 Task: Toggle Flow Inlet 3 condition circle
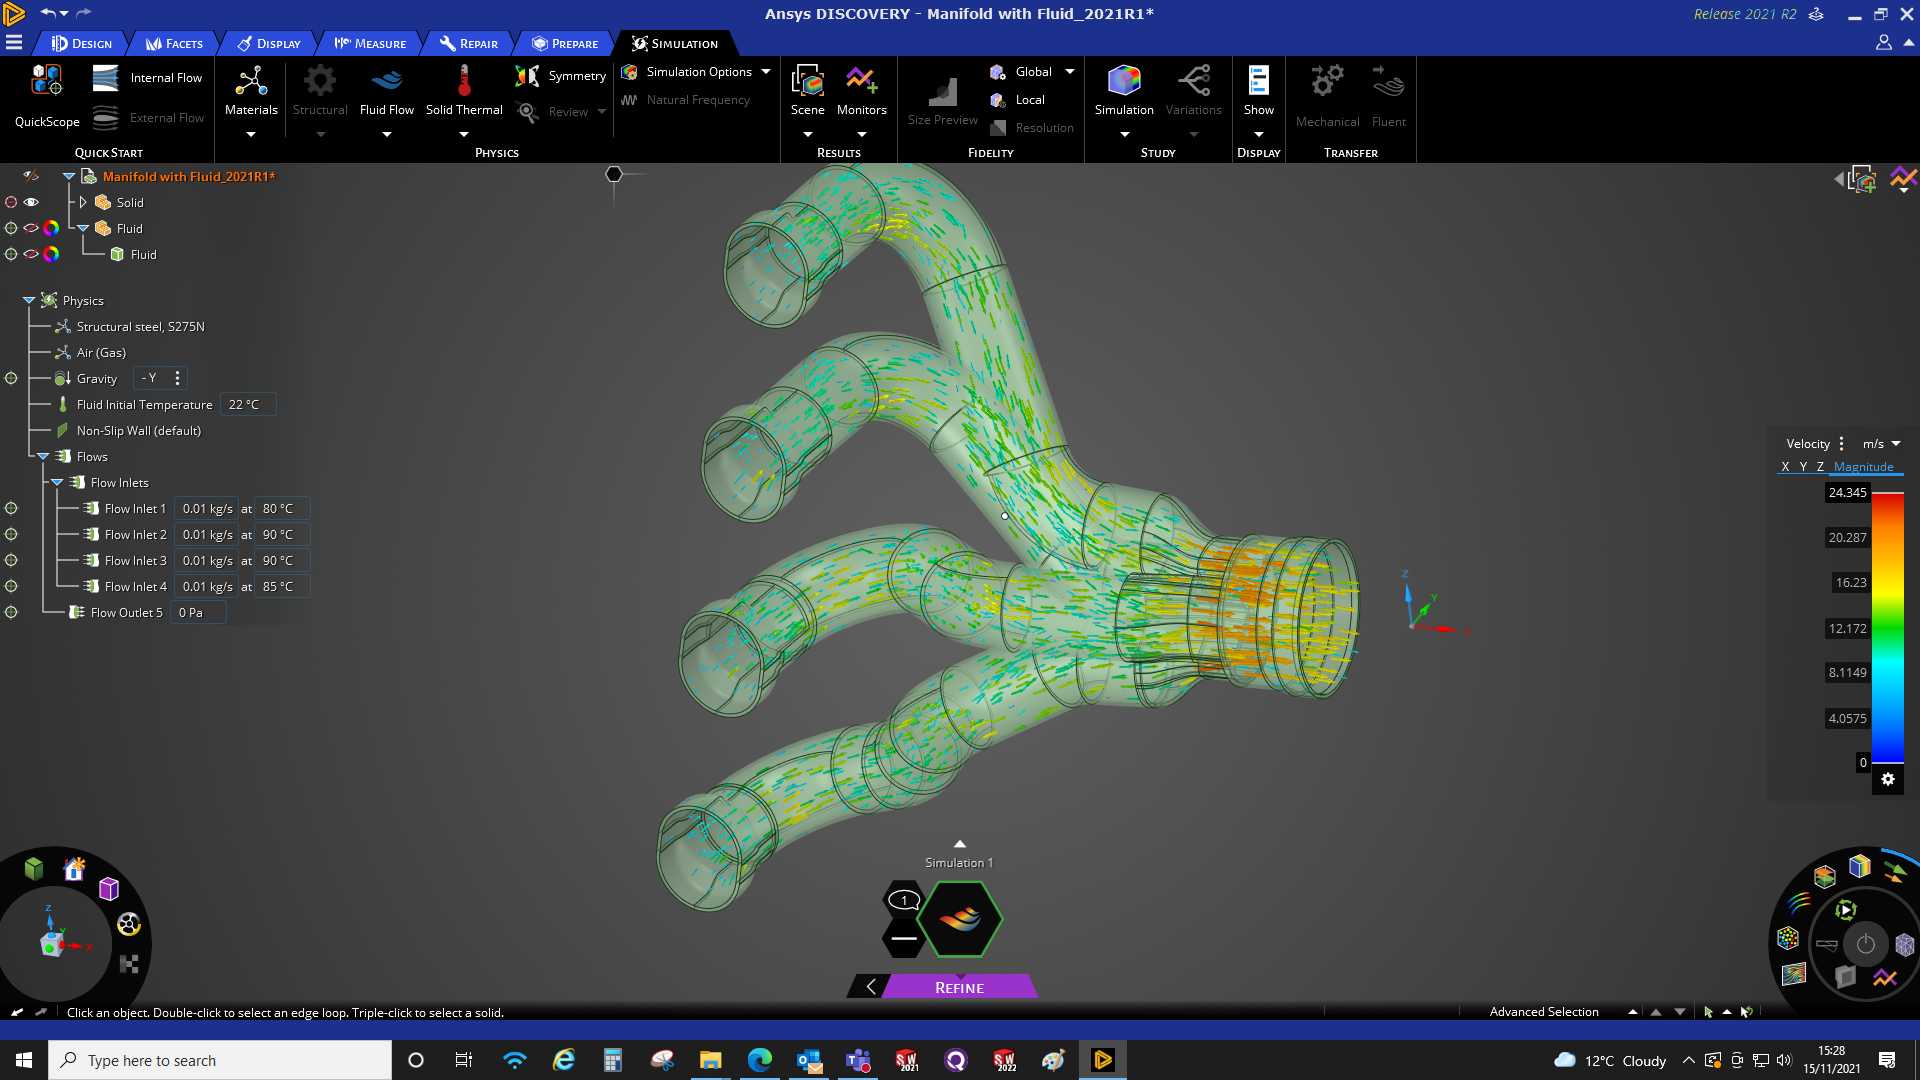[11, 560]
